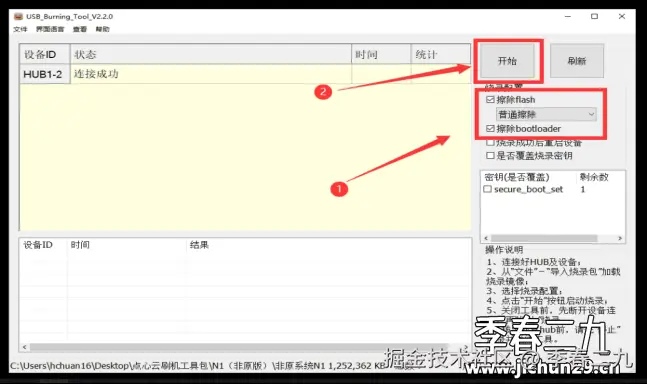Minimize the USB Burning Tool window

[568, 16]
